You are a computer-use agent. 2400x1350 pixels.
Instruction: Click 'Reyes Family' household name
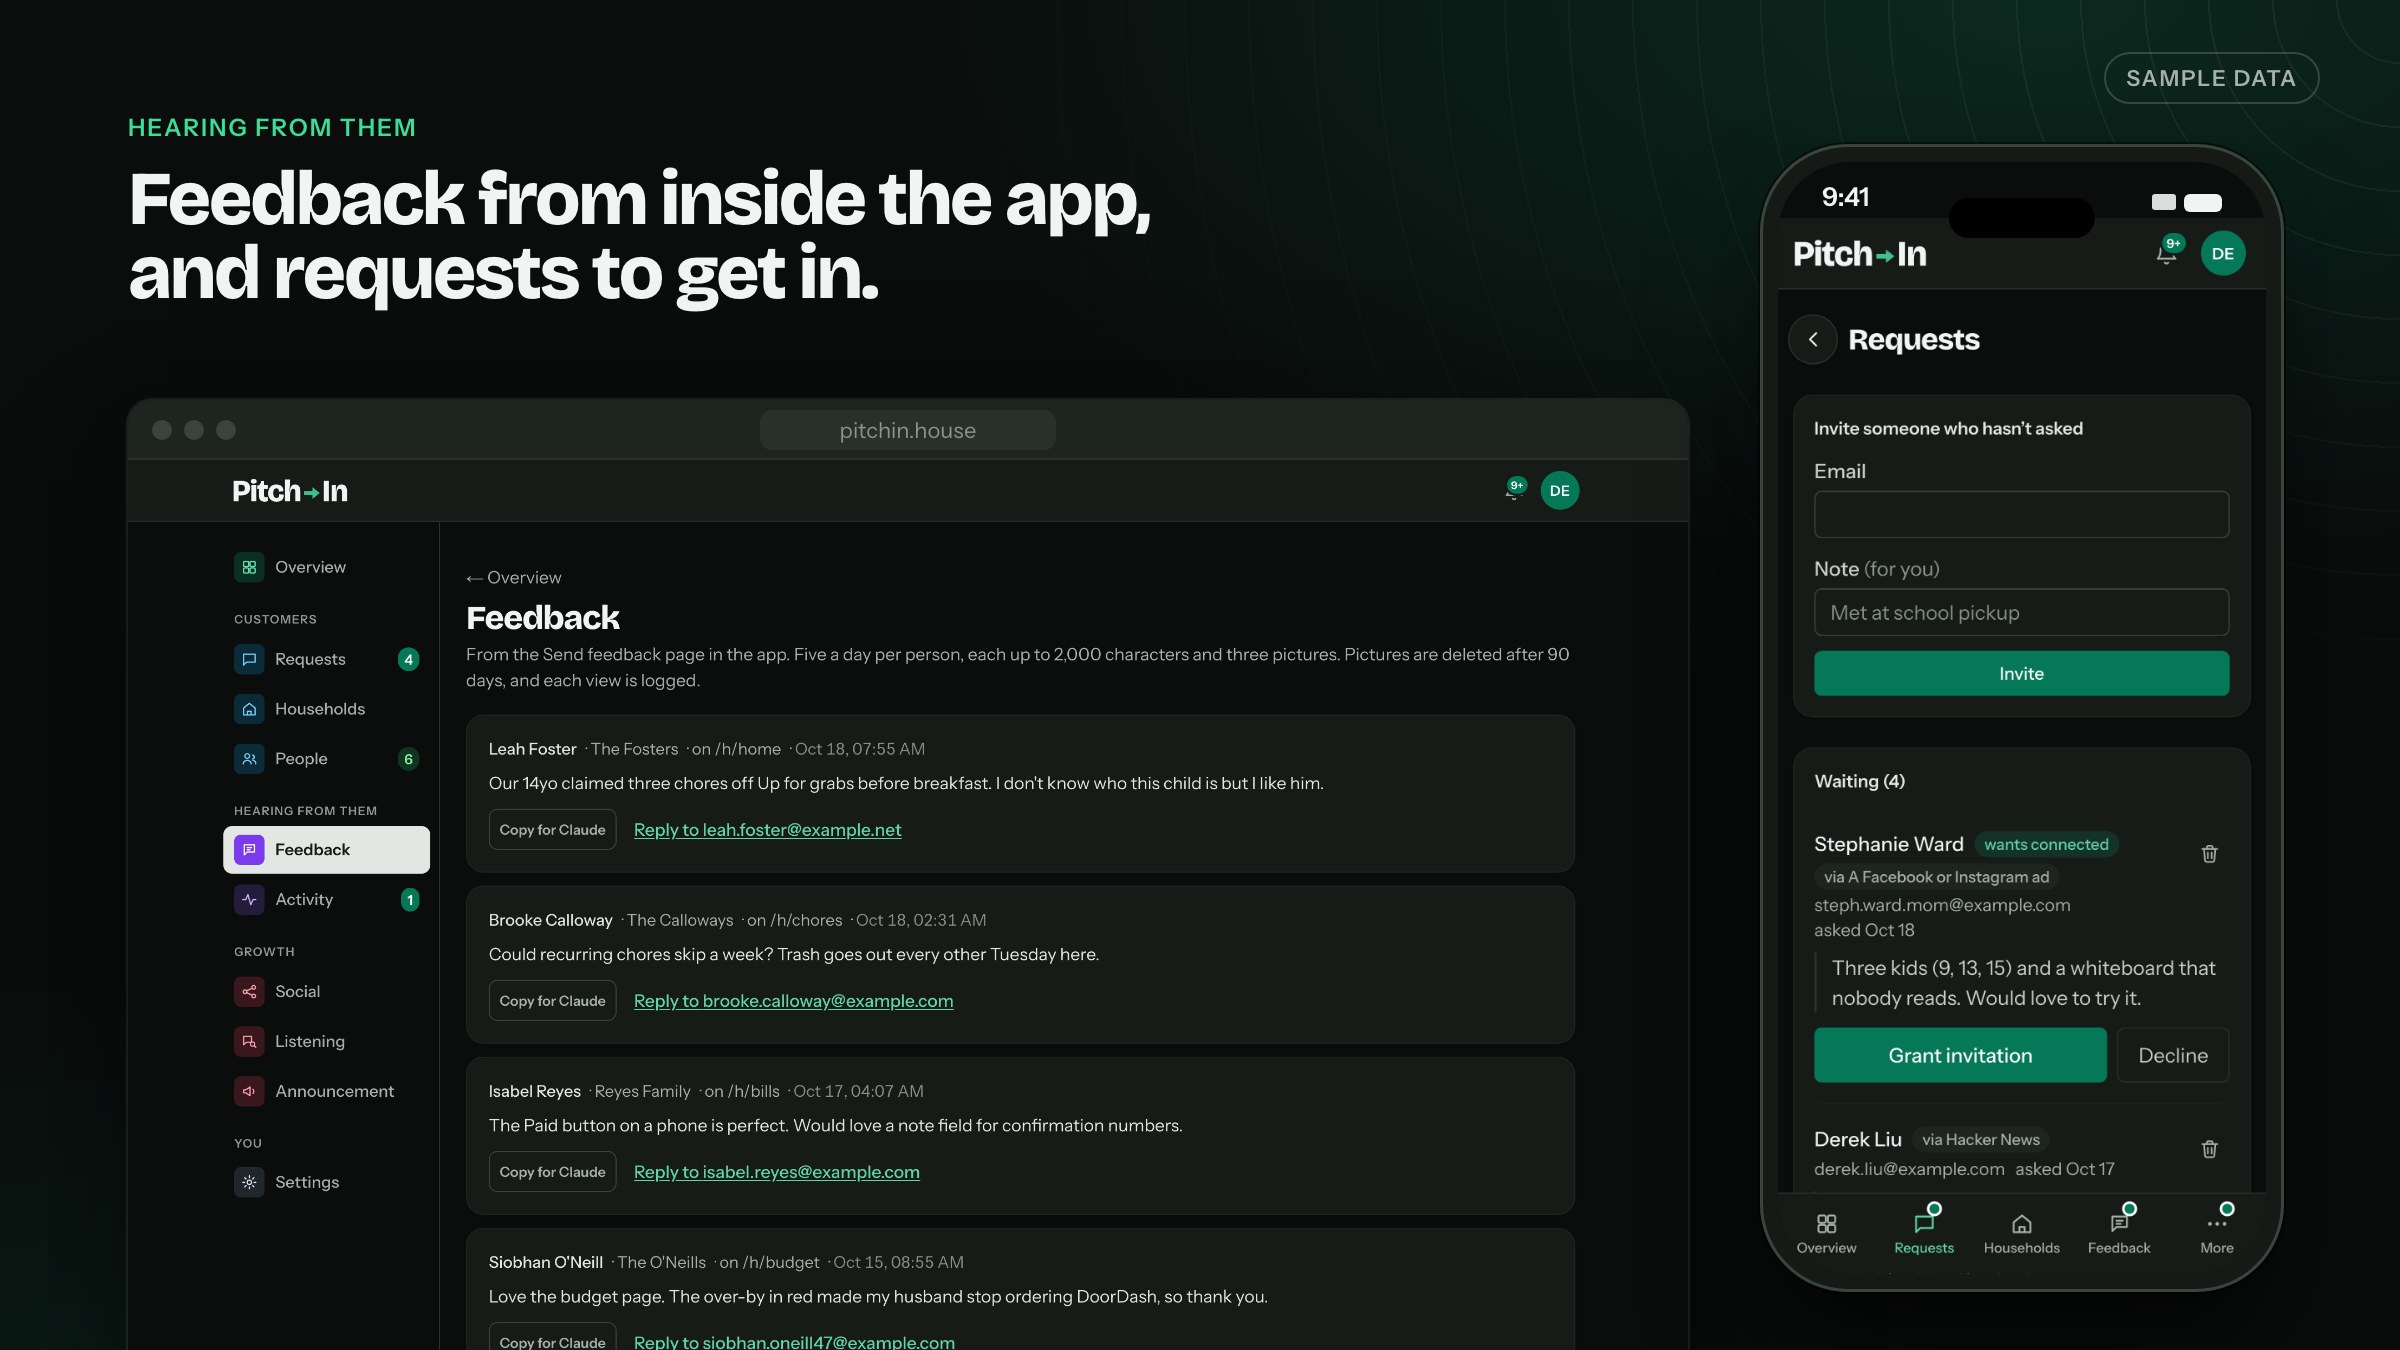[642, 1091]
